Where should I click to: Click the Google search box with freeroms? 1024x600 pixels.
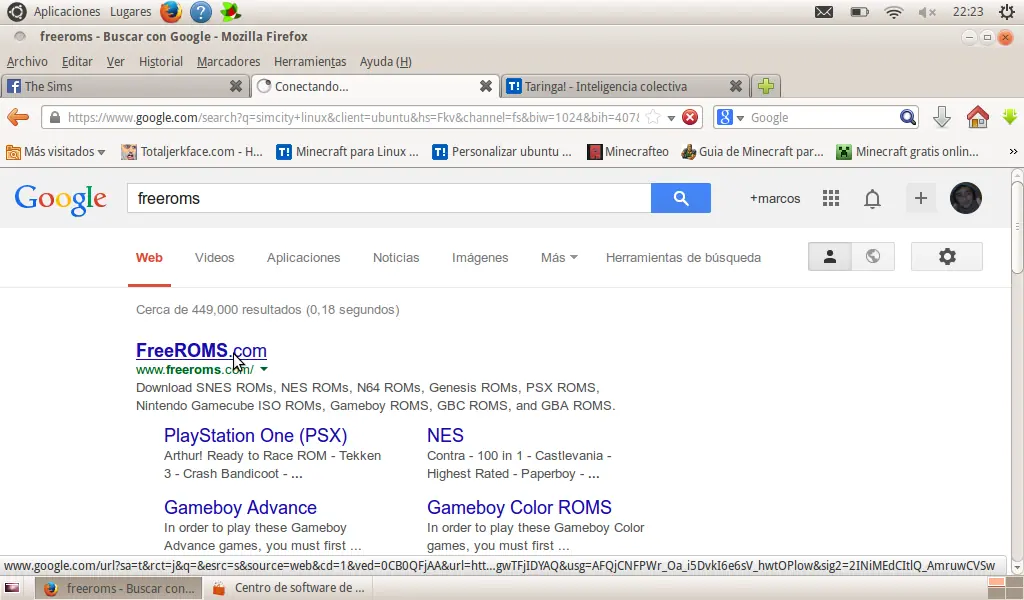pyautogui.click(x=389, y=198)
